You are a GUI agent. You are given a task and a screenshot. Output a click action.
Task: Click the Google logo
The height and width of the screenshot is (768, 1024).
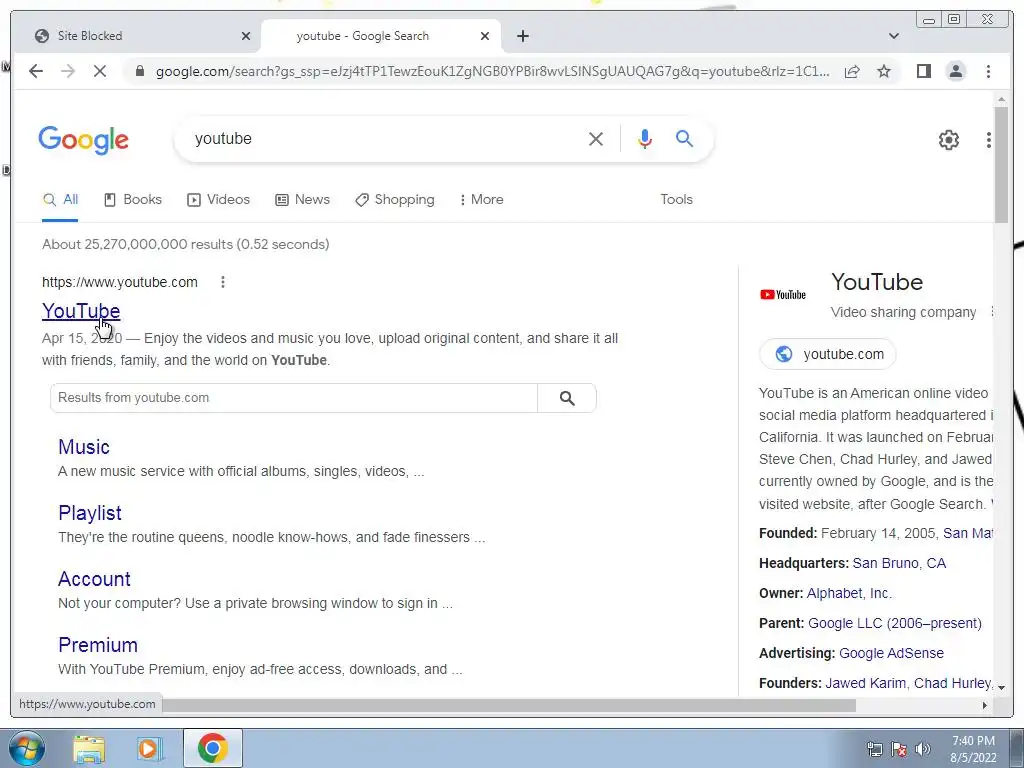(x=84, y=140)
